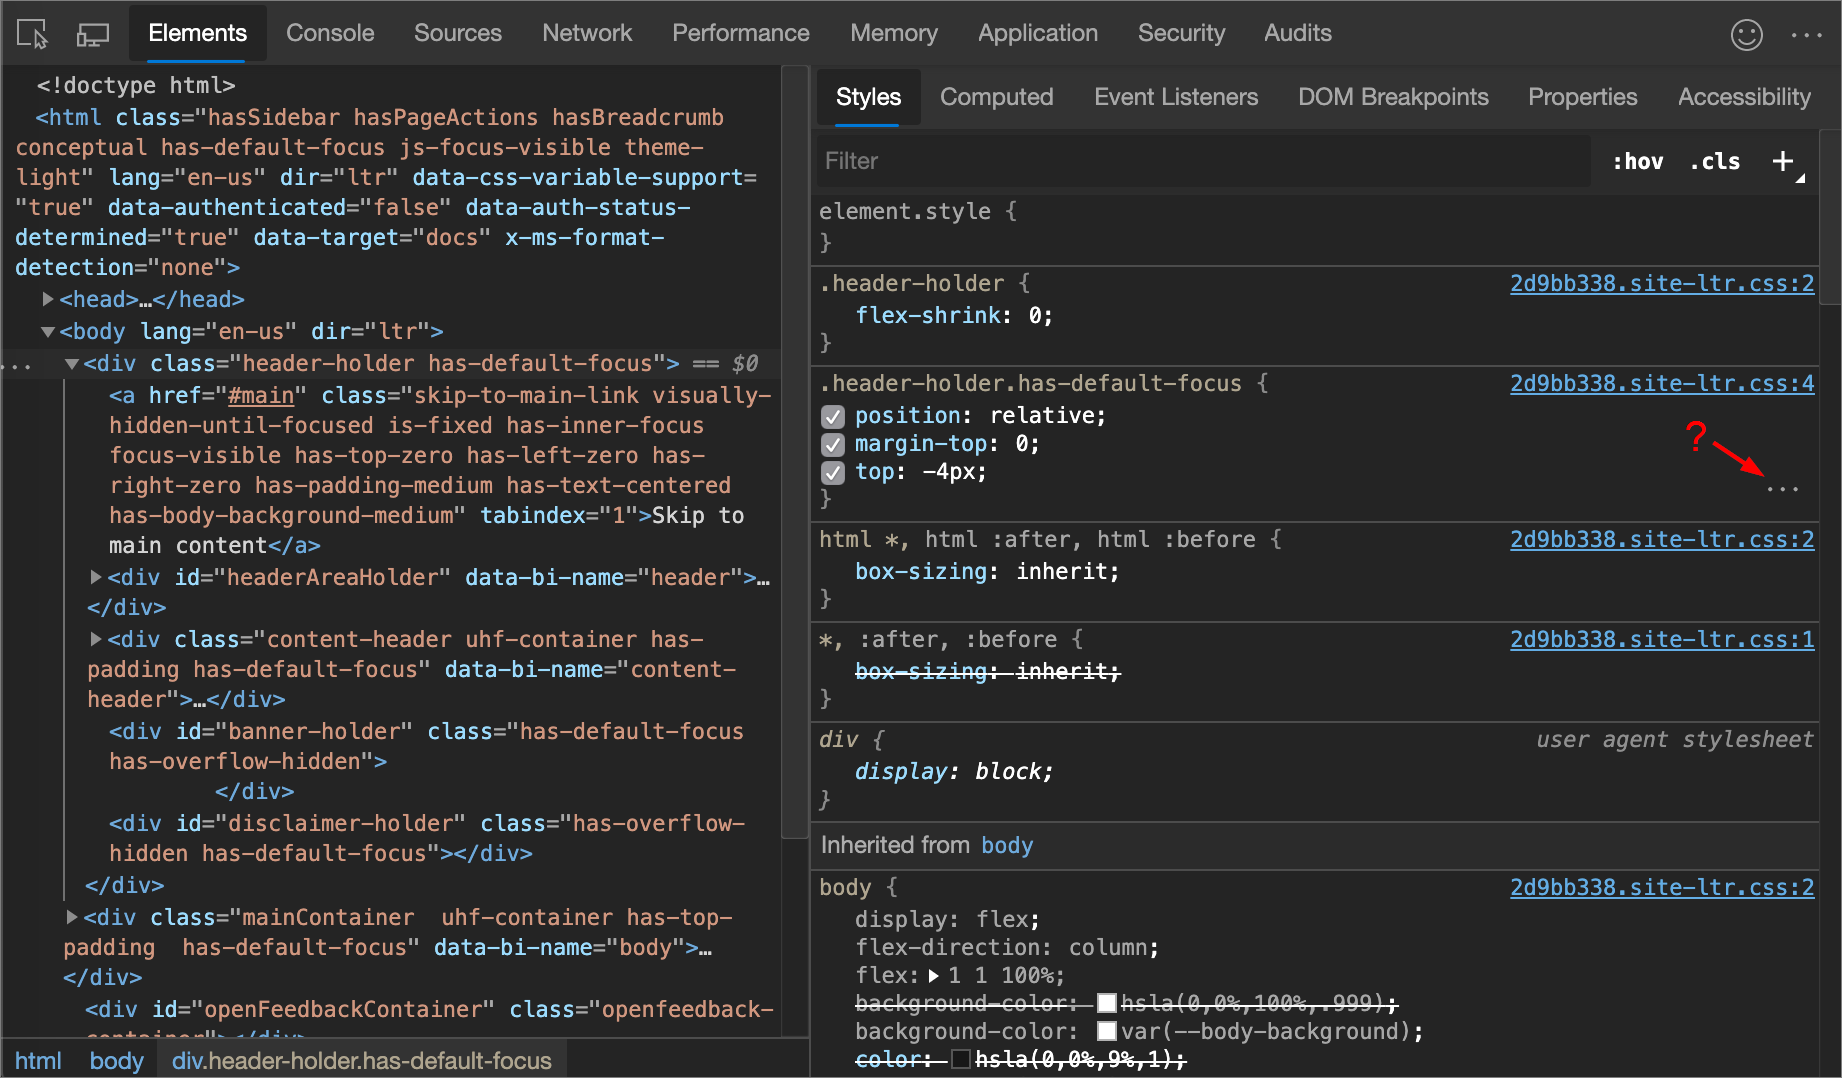1842x1078 pixels.
Task: Expand the head element in DOM tree
Action: [47, 298]
